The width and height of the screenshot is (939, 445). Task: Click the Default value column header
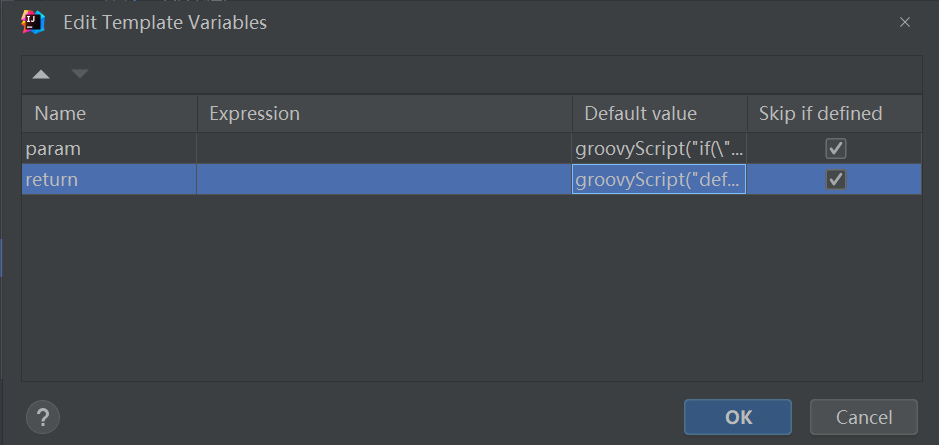pos(659,113)
